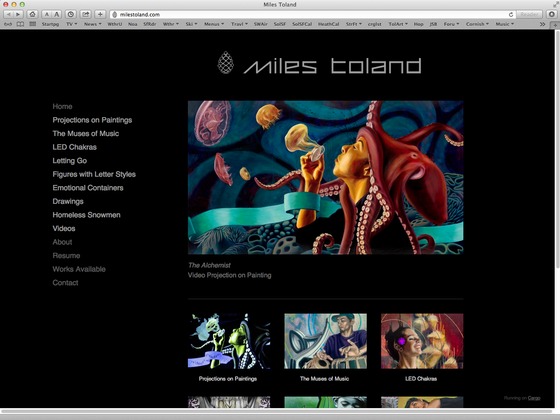Open the Reading List glasses icon
The width and height of the screenshot is (560, 420).
coord(8,24)
